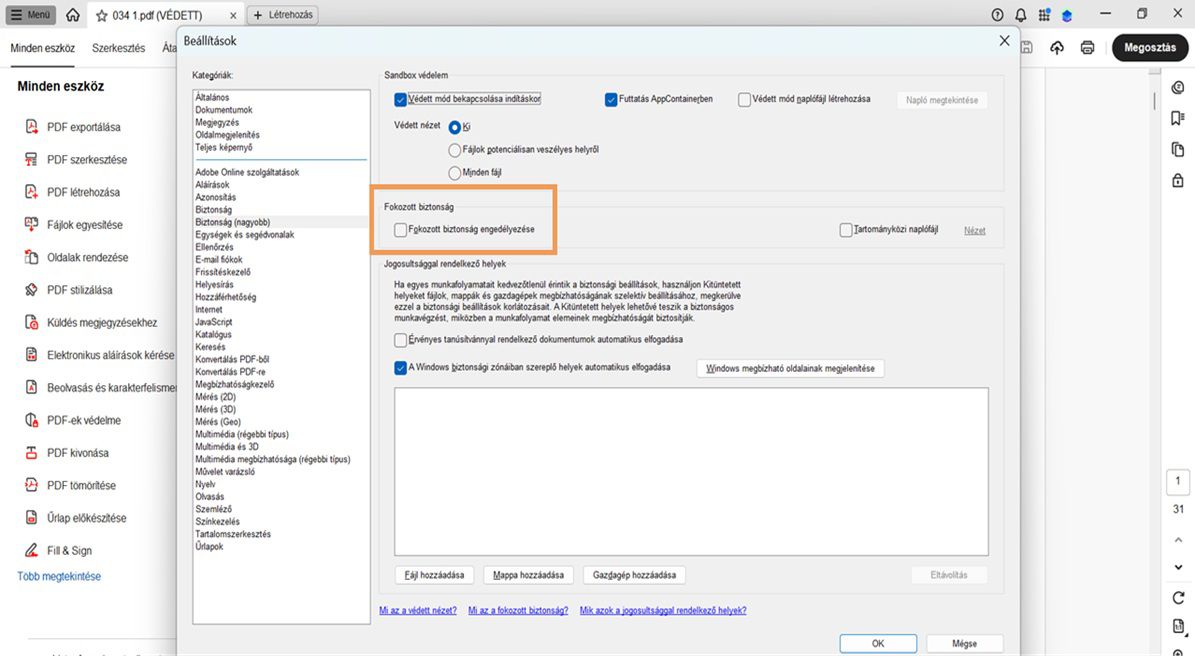Enable Tartományközi naplófájl checkbox
This screenshot has height=661, width=1195.
pos(845,230)
